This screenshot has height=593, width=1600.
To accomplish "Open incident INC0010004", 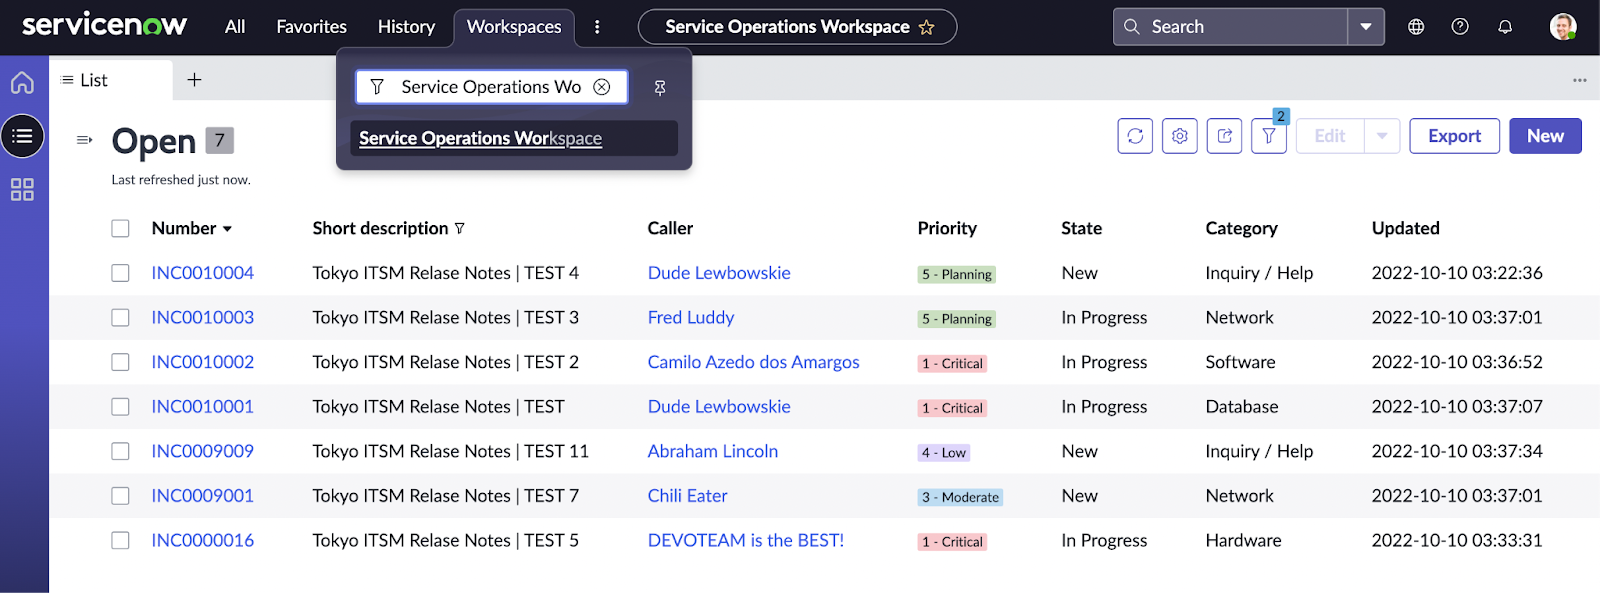I will click(x=203, y=273).
